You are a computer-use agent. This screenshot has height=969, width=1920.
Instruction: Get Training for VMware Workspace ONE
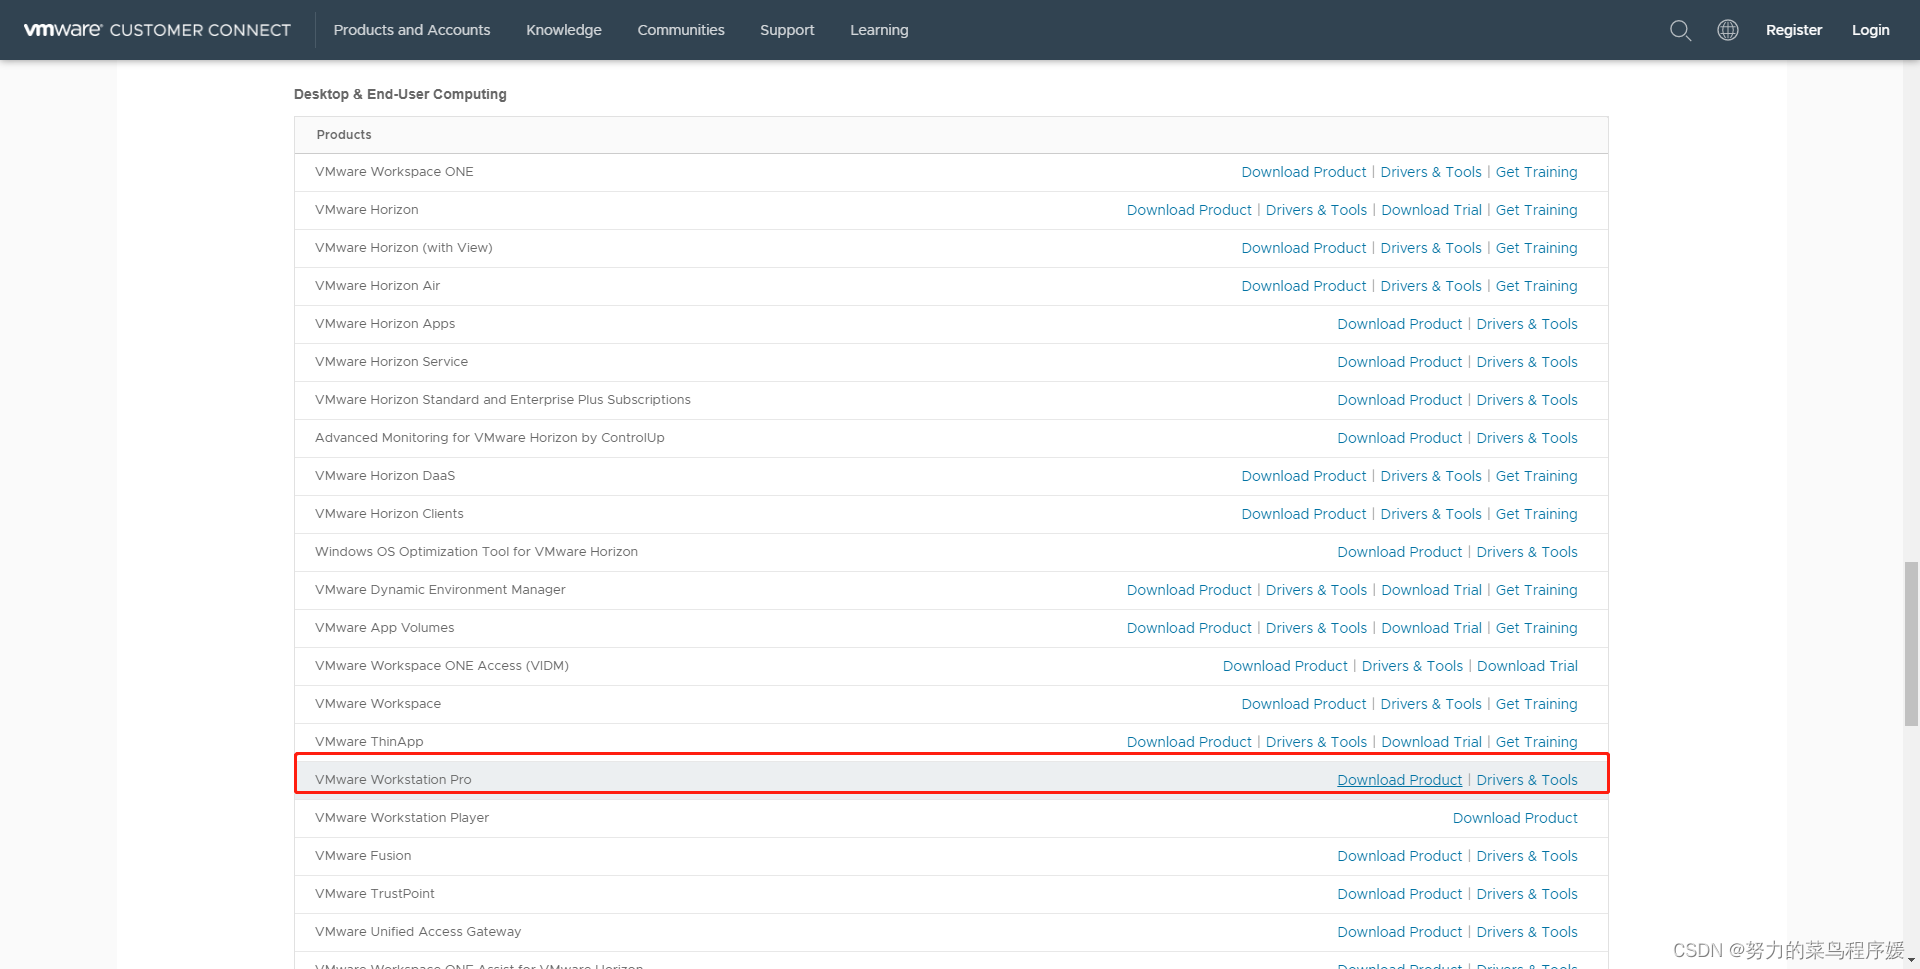tap(1536, 172)
